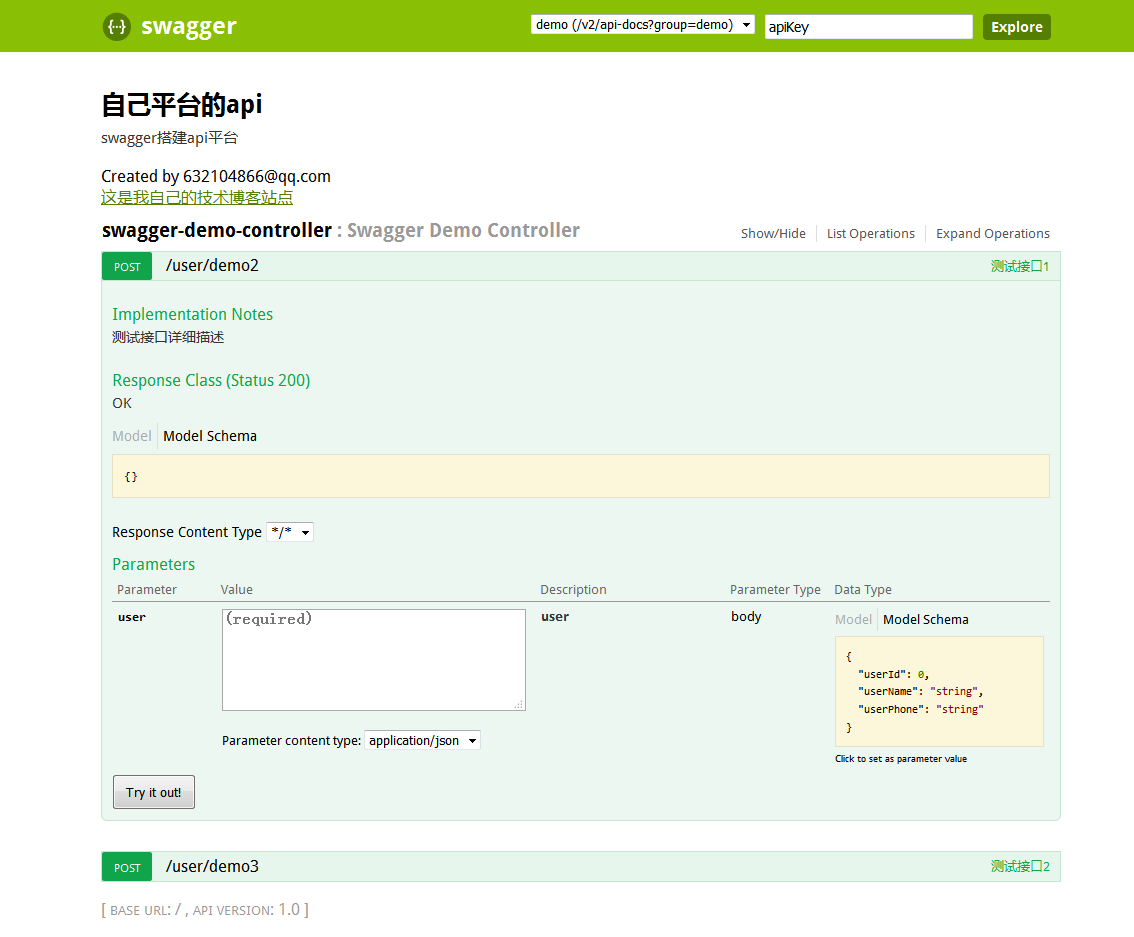Click Show/Hide operations link
1134x937 pixels.
772,234
